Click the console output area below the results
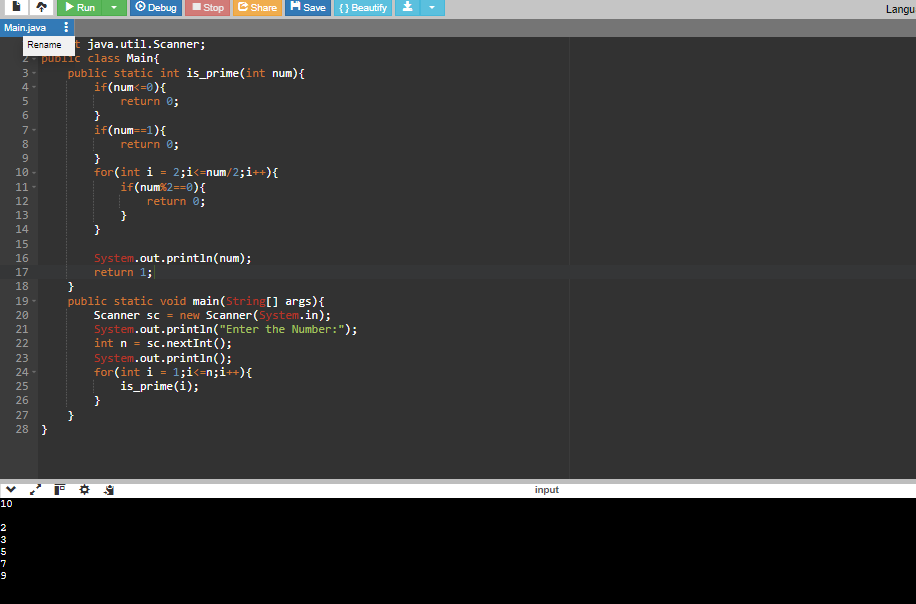Viewport: 916px width, 604px height. coord(458,593)
